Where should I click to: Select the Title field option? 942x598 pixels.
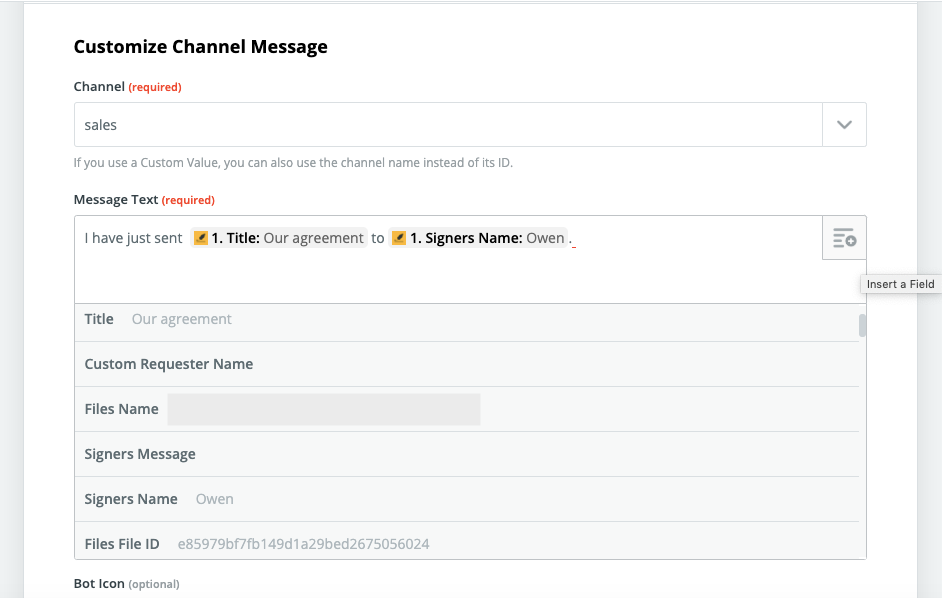pyautogui.click(x=467, y=319)
